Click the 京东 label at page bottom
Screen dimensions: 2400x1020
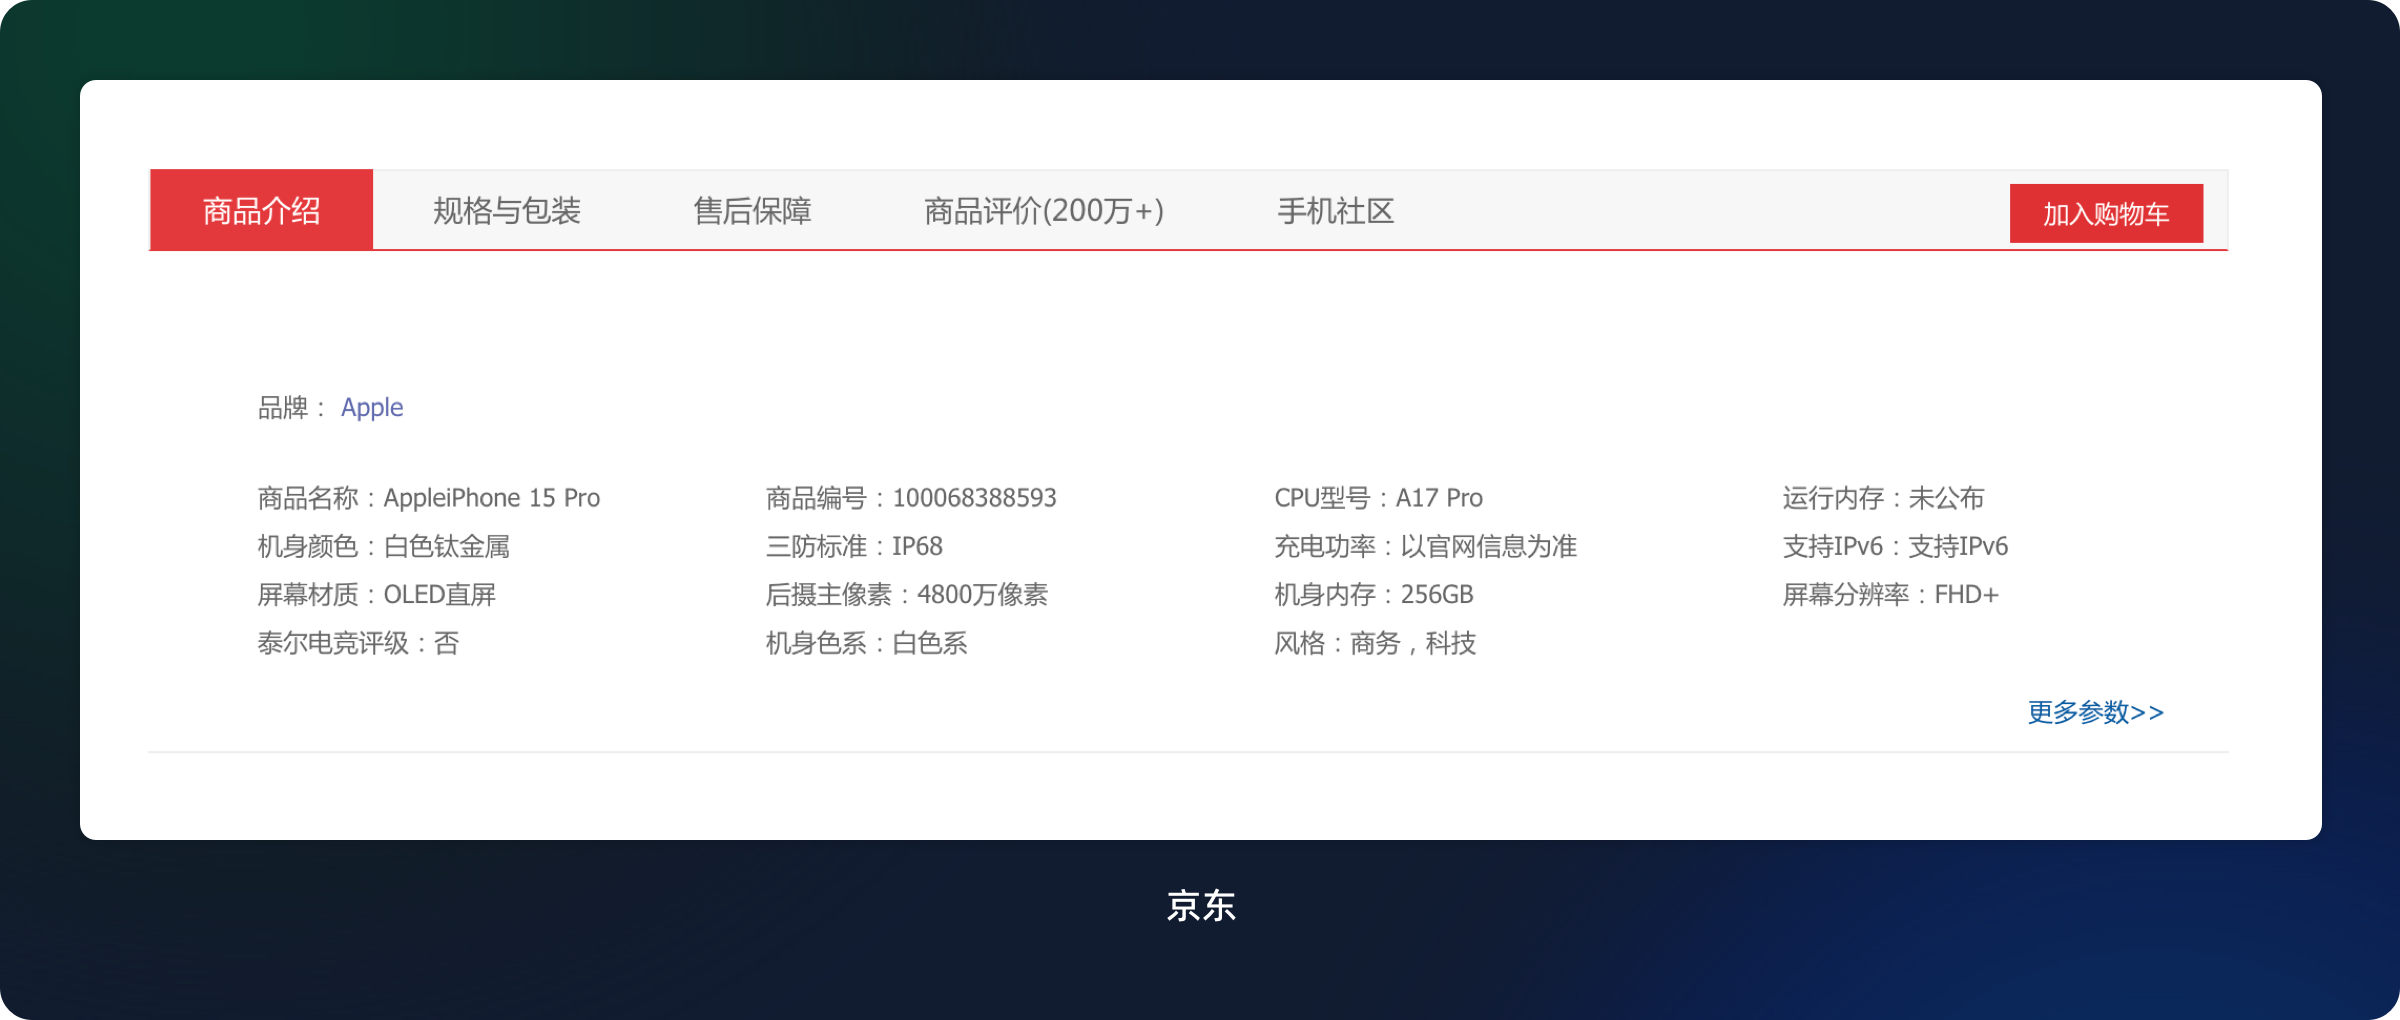[x=1200, y=907]
